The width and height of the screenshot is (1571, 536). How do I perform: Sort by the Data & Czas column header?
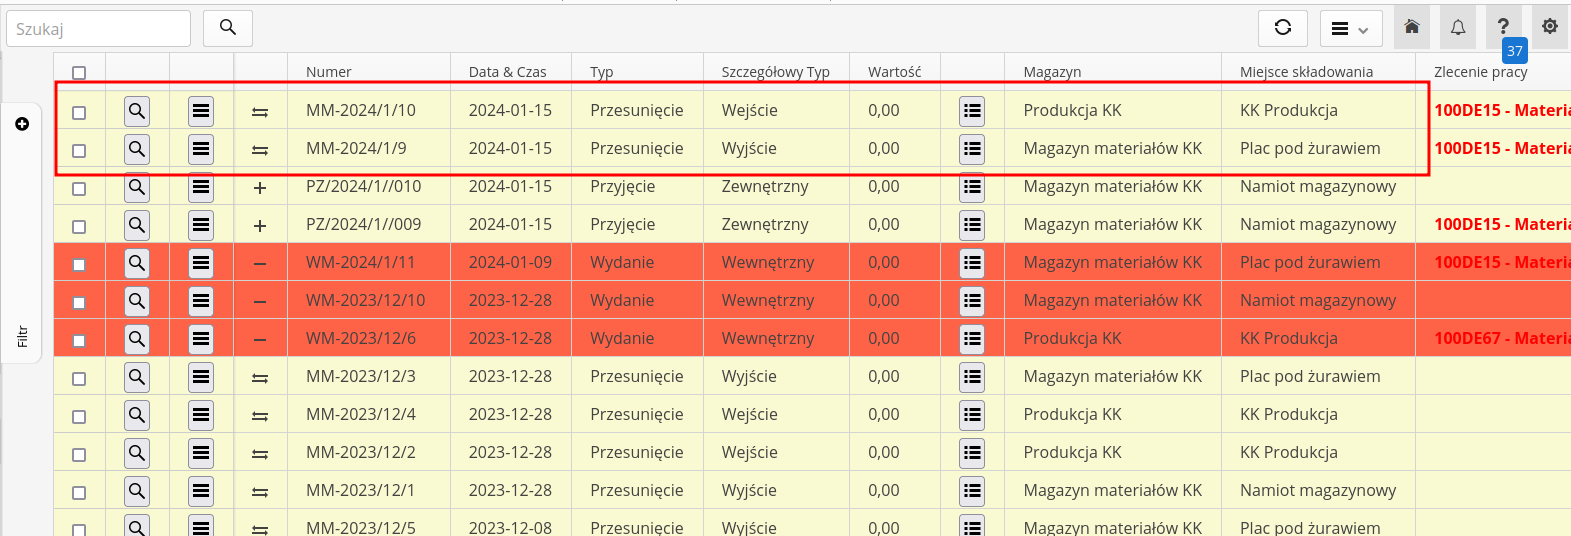click(507, 72)
